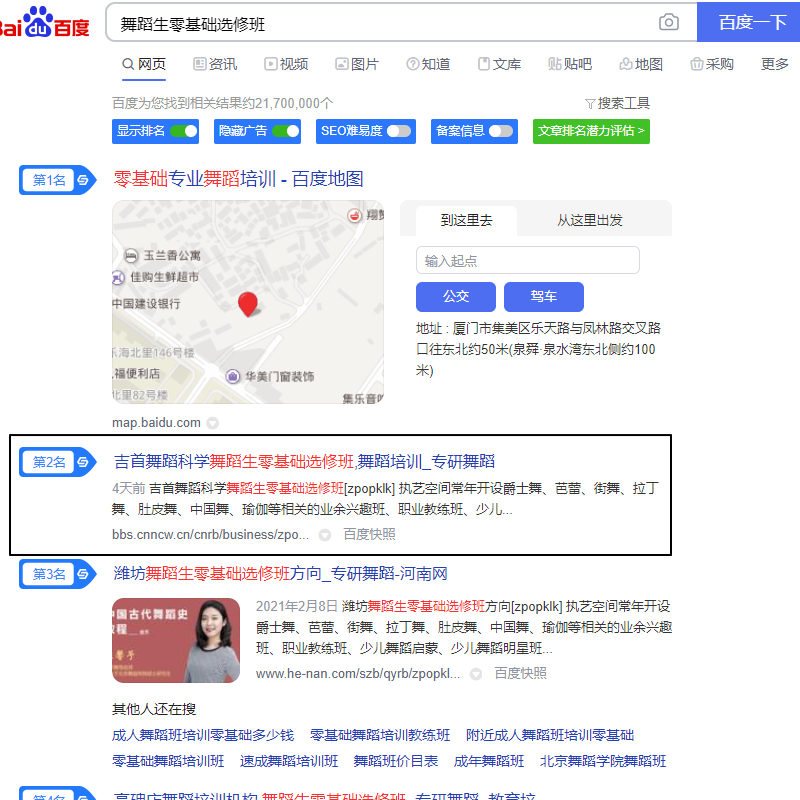The width and height of the screenshot is (800, 800).
Task: Switch to the 视频 tab
Action: [x=286, y=64]
